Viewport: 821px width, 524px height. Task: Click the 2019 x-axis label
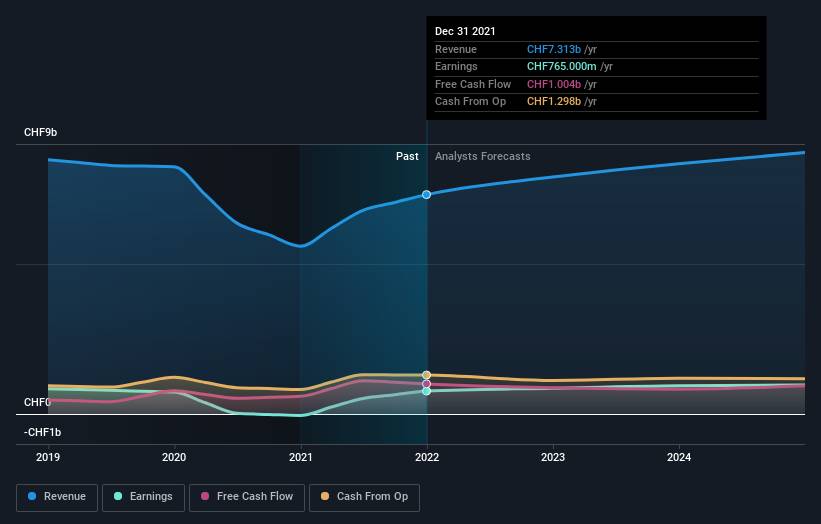point(48,458)
